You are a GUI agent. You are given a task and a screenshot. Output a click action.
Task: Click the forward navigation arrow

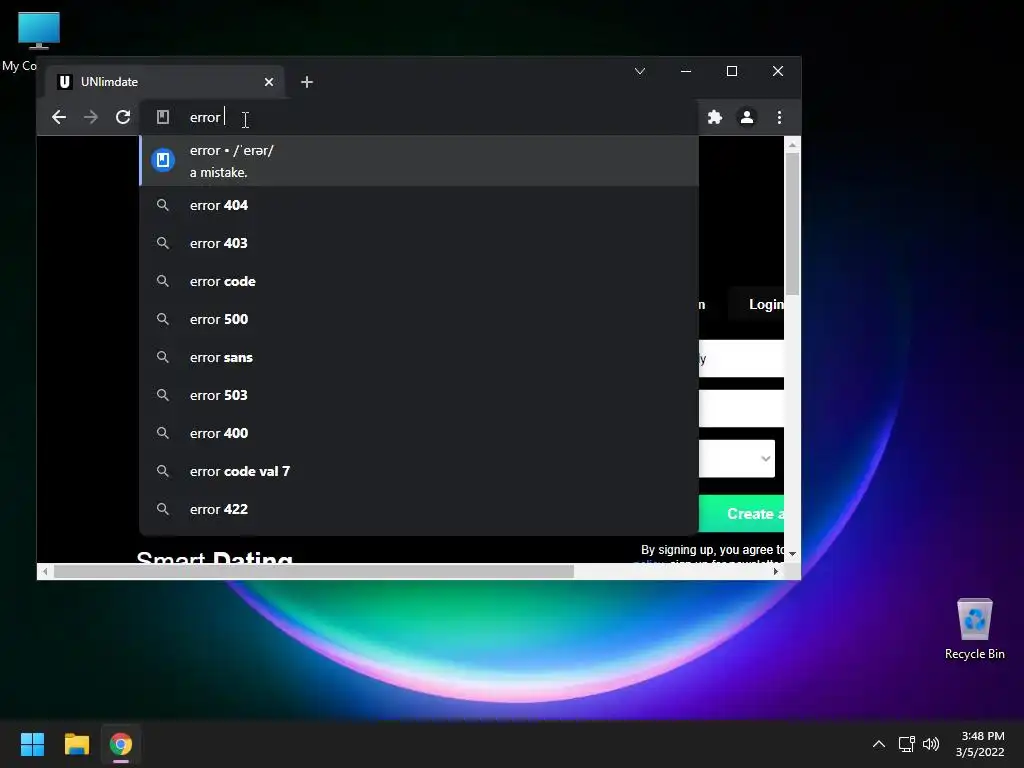click(x=91, y=118)
